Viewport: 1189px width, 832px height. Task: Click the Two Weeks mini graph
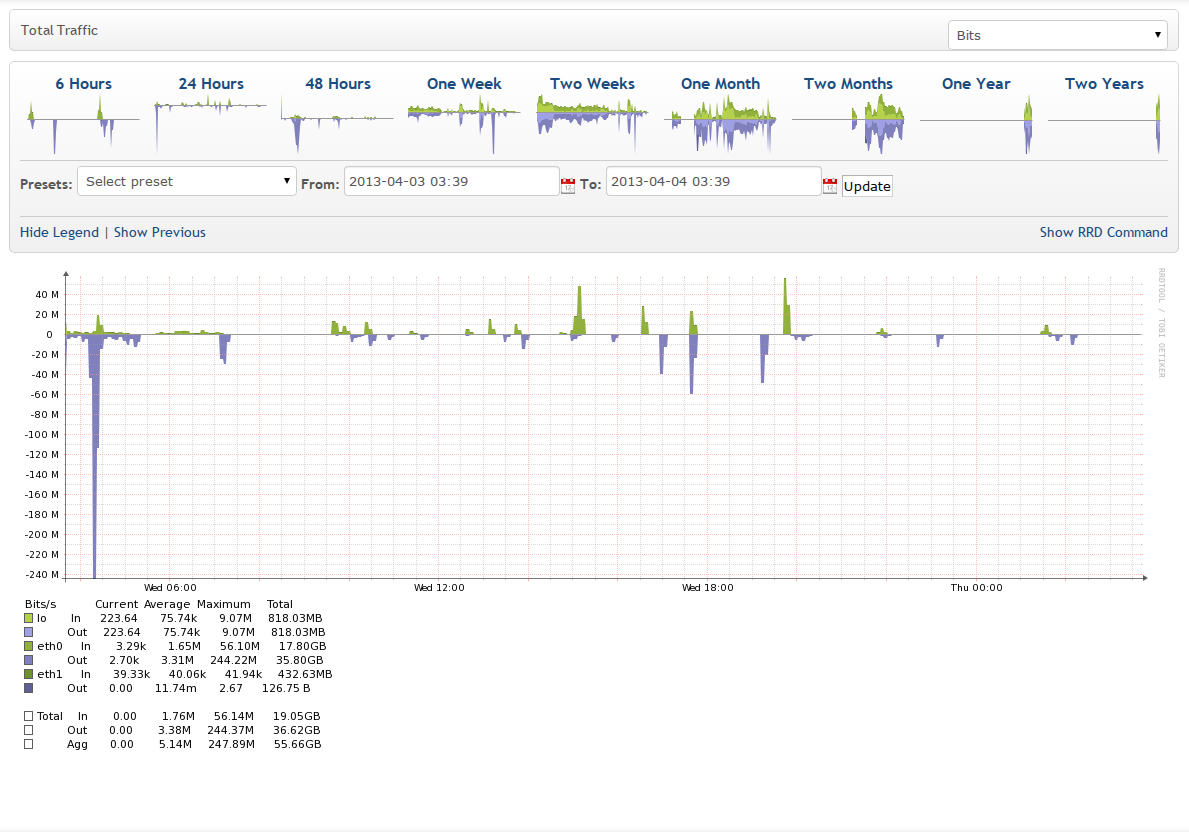point(592,122)
